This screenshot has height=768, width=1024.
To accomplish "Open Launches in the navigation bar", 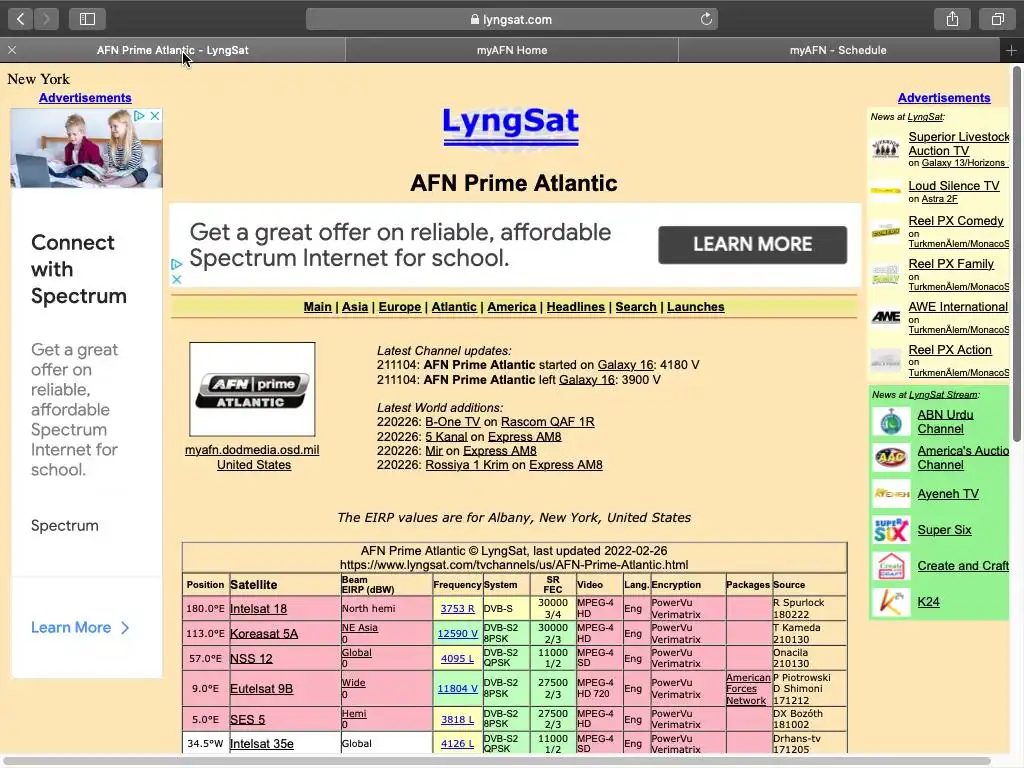I will pyautogui.click(x=696, y=307).
